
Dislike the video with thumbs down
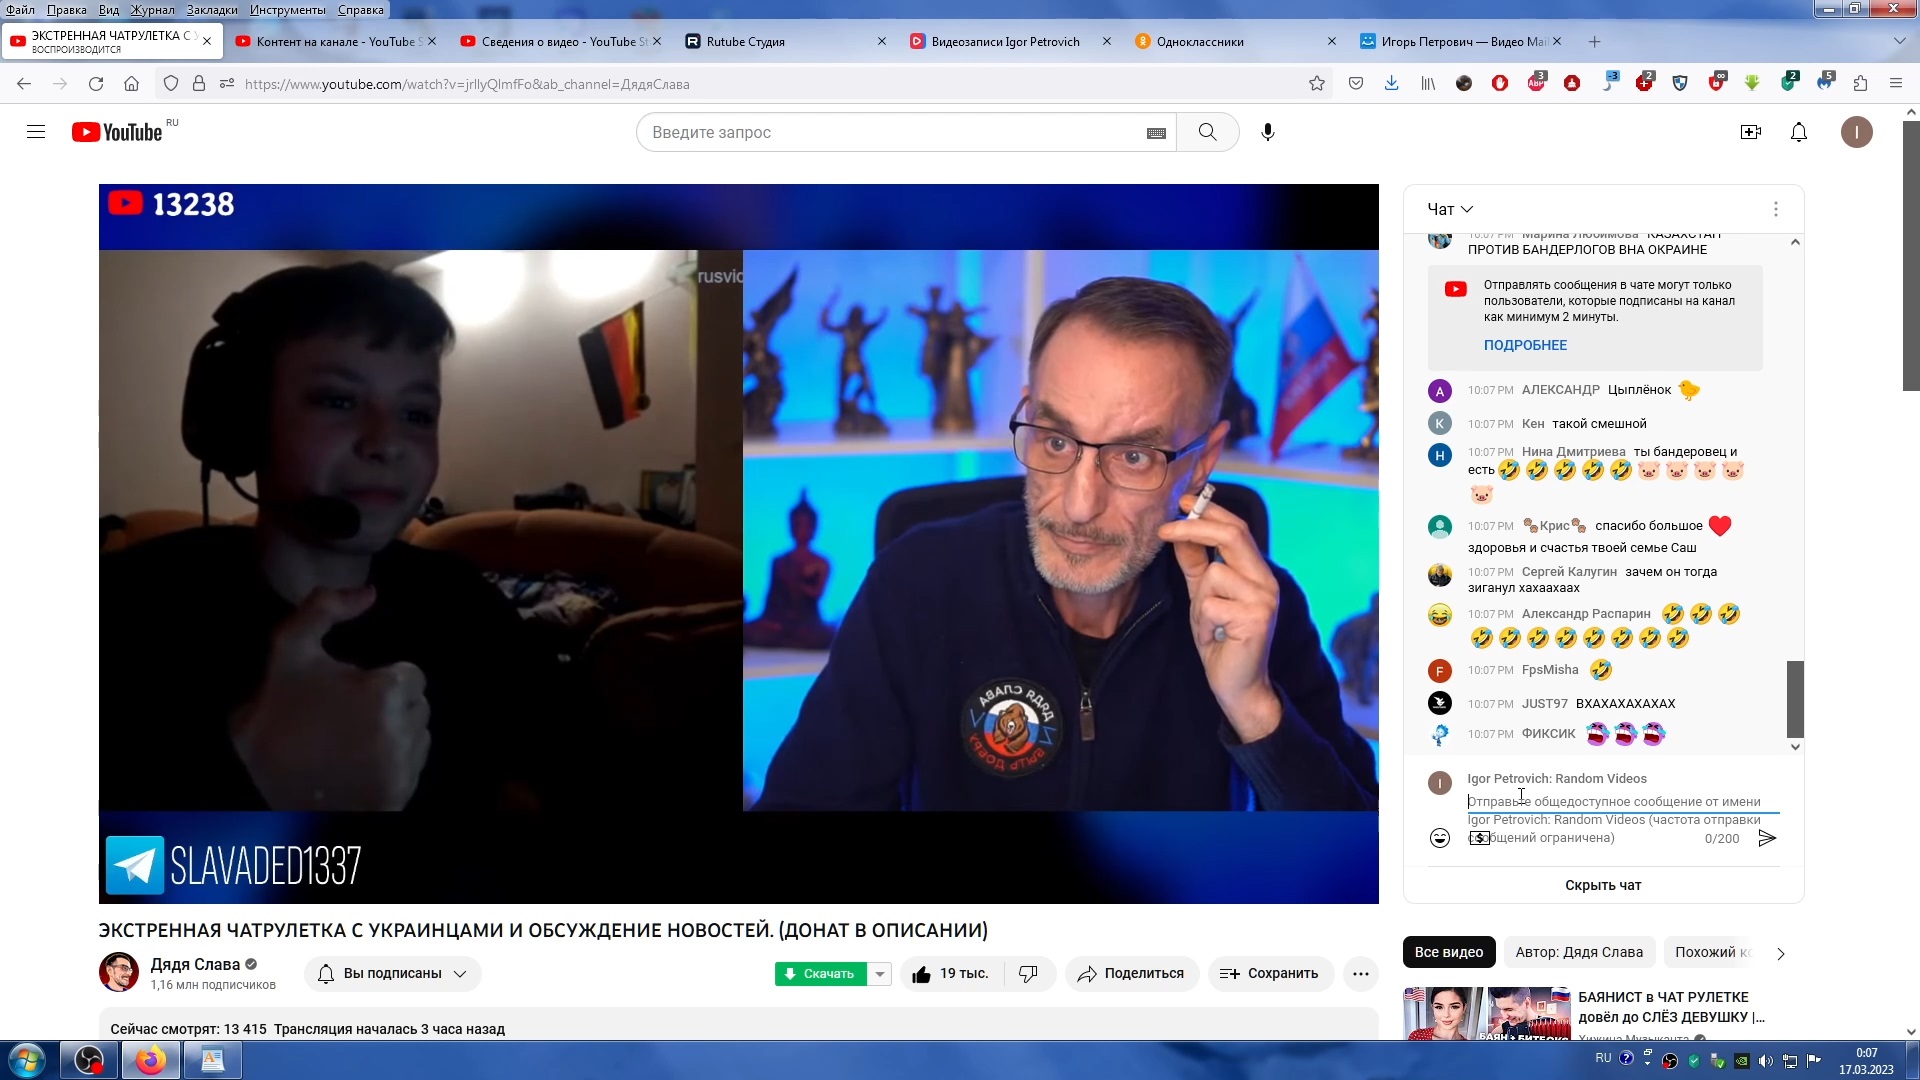tap(1028, 974)
